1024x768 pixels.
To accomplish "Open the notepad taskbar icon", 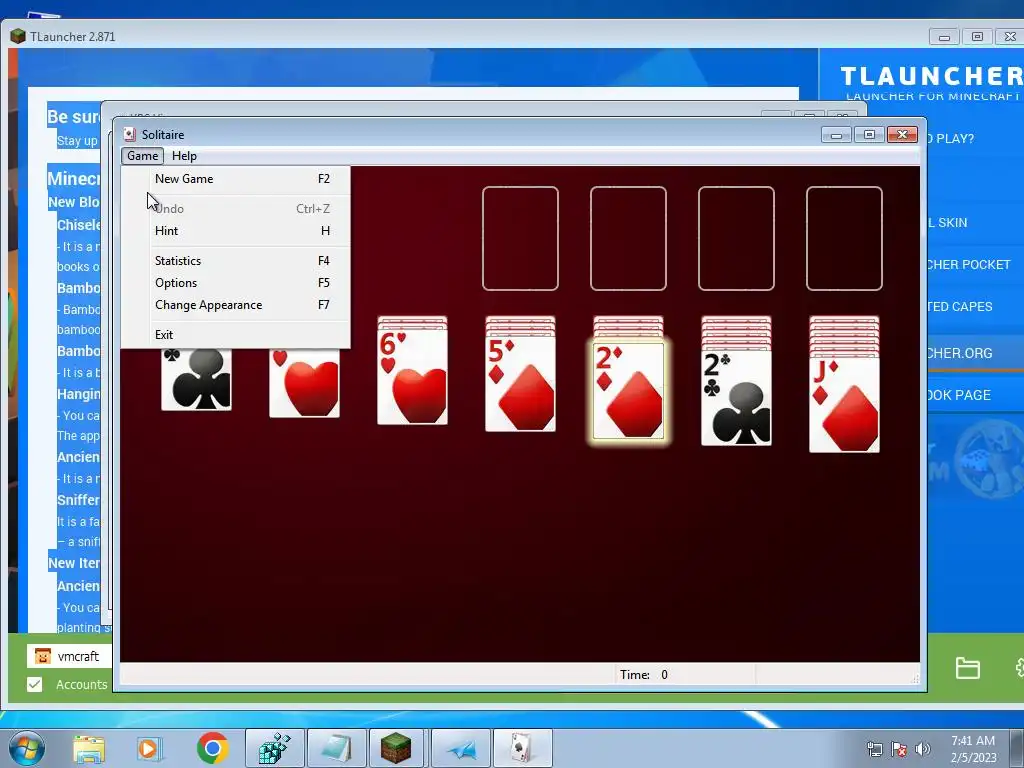I will click(337, 748).
